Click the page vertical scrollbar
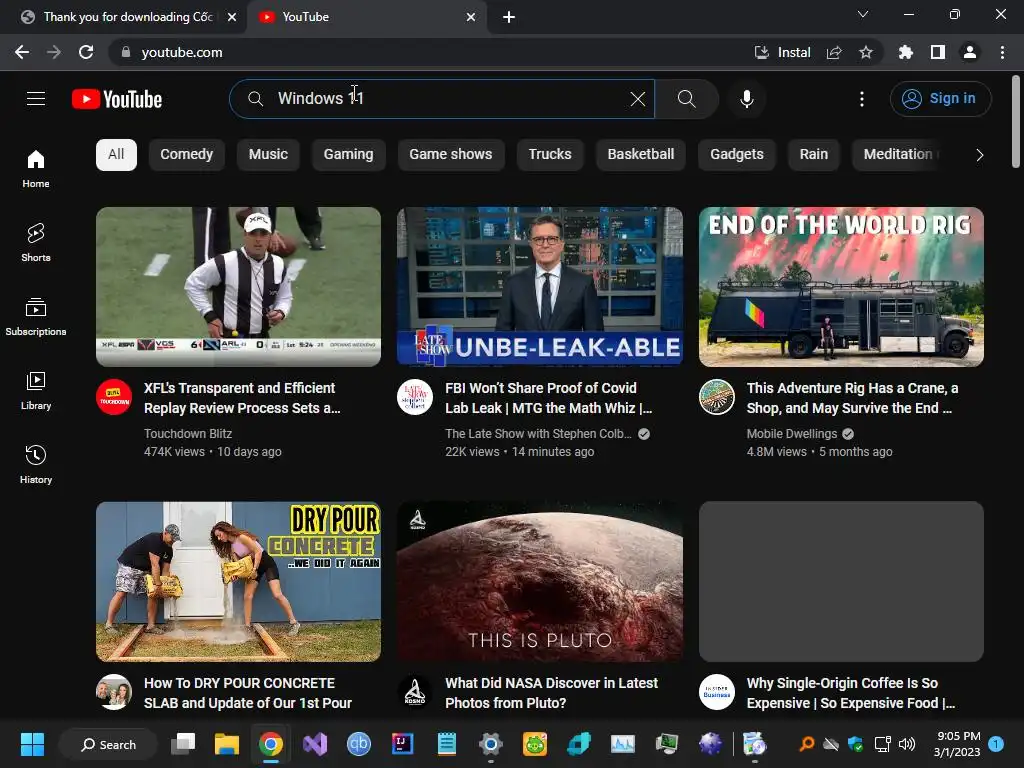 pos(1016,121)
